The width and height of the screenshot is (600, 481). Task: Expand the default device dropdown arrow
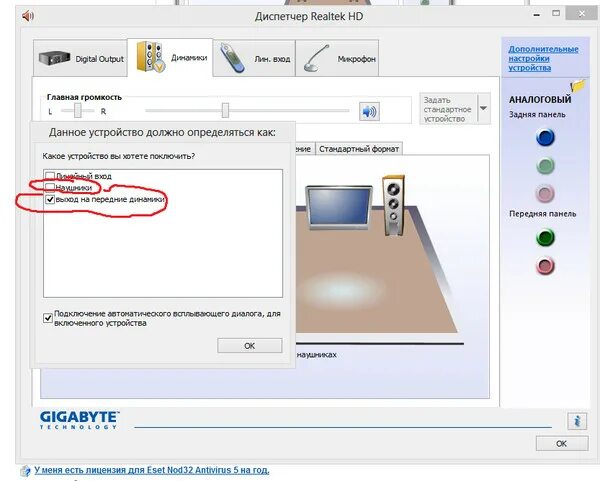pos(483,108)
